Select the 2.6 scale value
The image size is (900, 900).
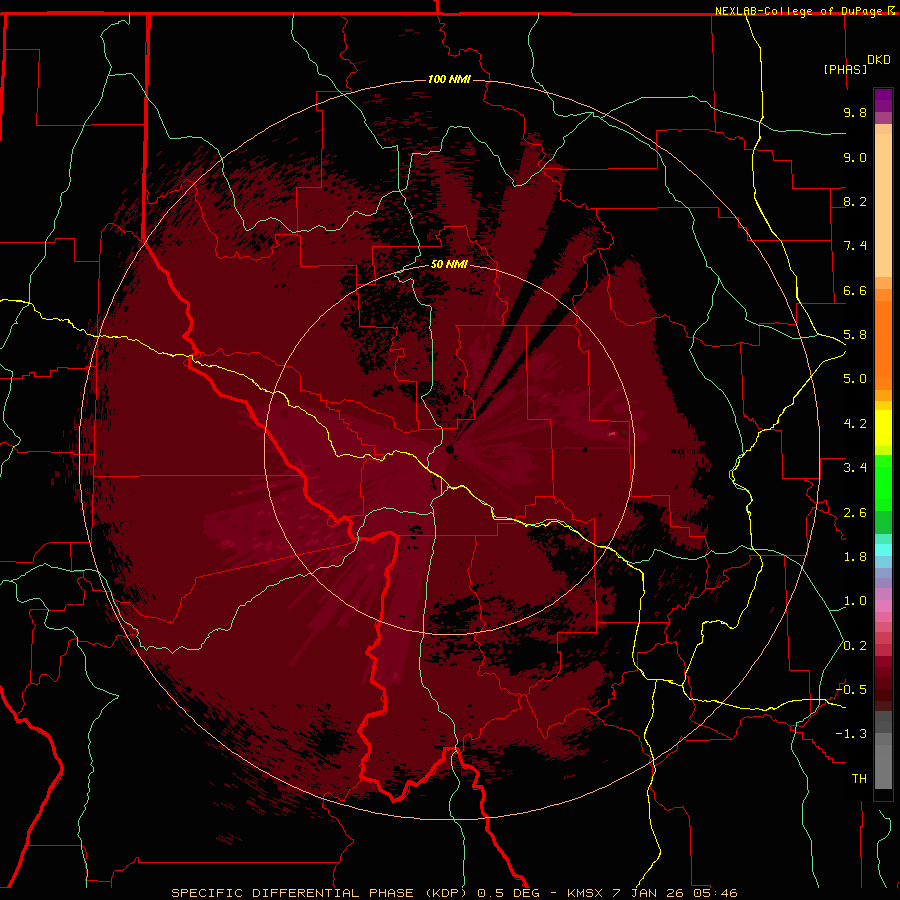tap(855, 513)
